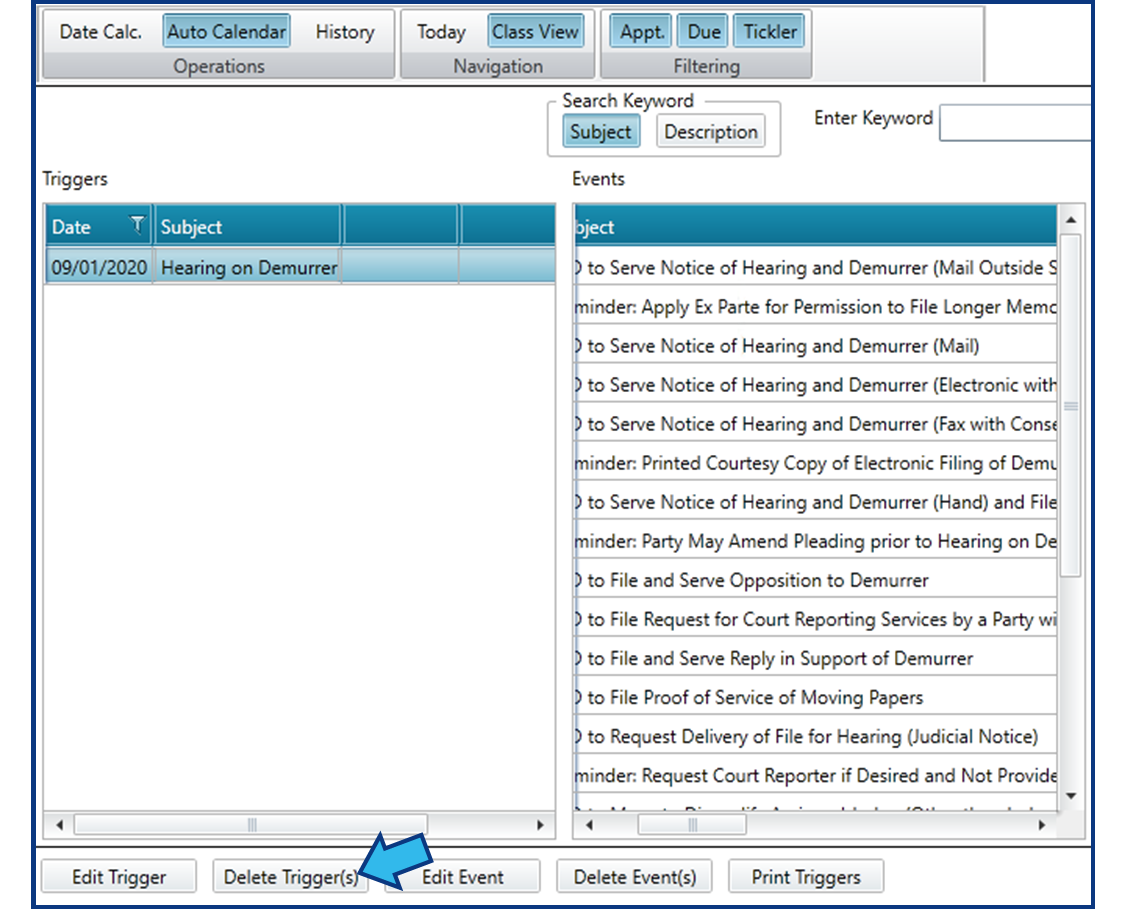The height and width of the screenshot is (910, 1124).
Task: Click the Edit Trigger button
Action: (119, 877)
